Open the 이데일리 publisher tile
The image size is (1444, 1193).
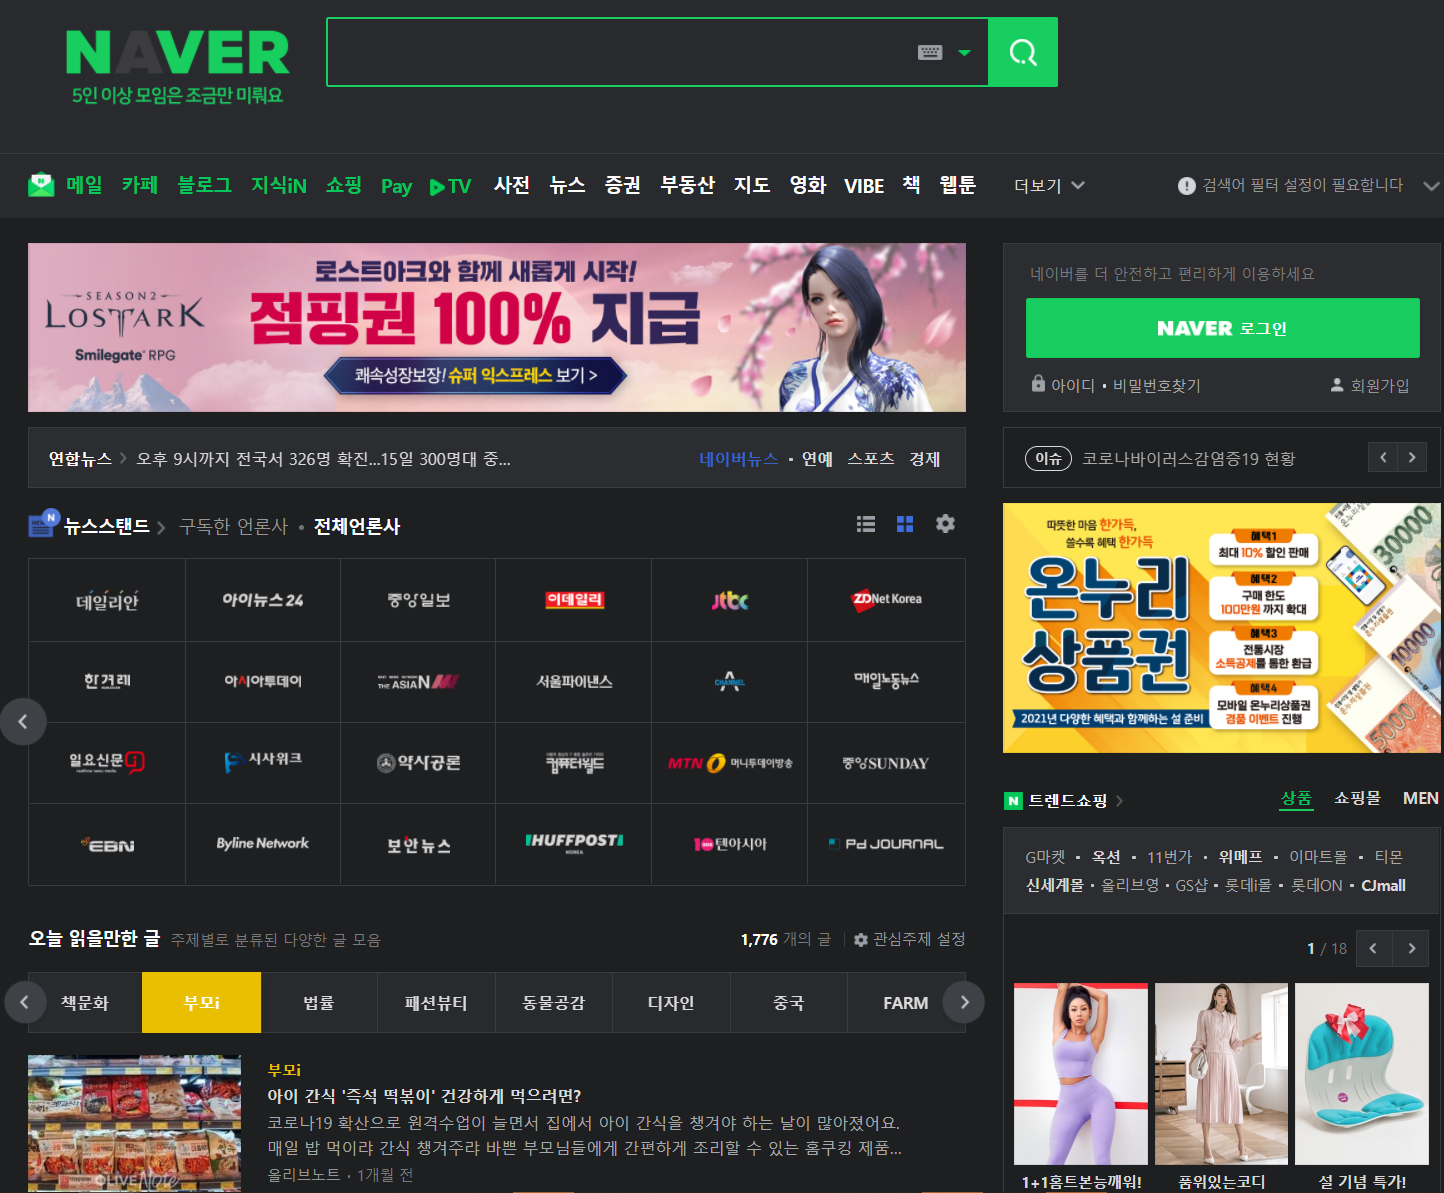coord(574,600)
